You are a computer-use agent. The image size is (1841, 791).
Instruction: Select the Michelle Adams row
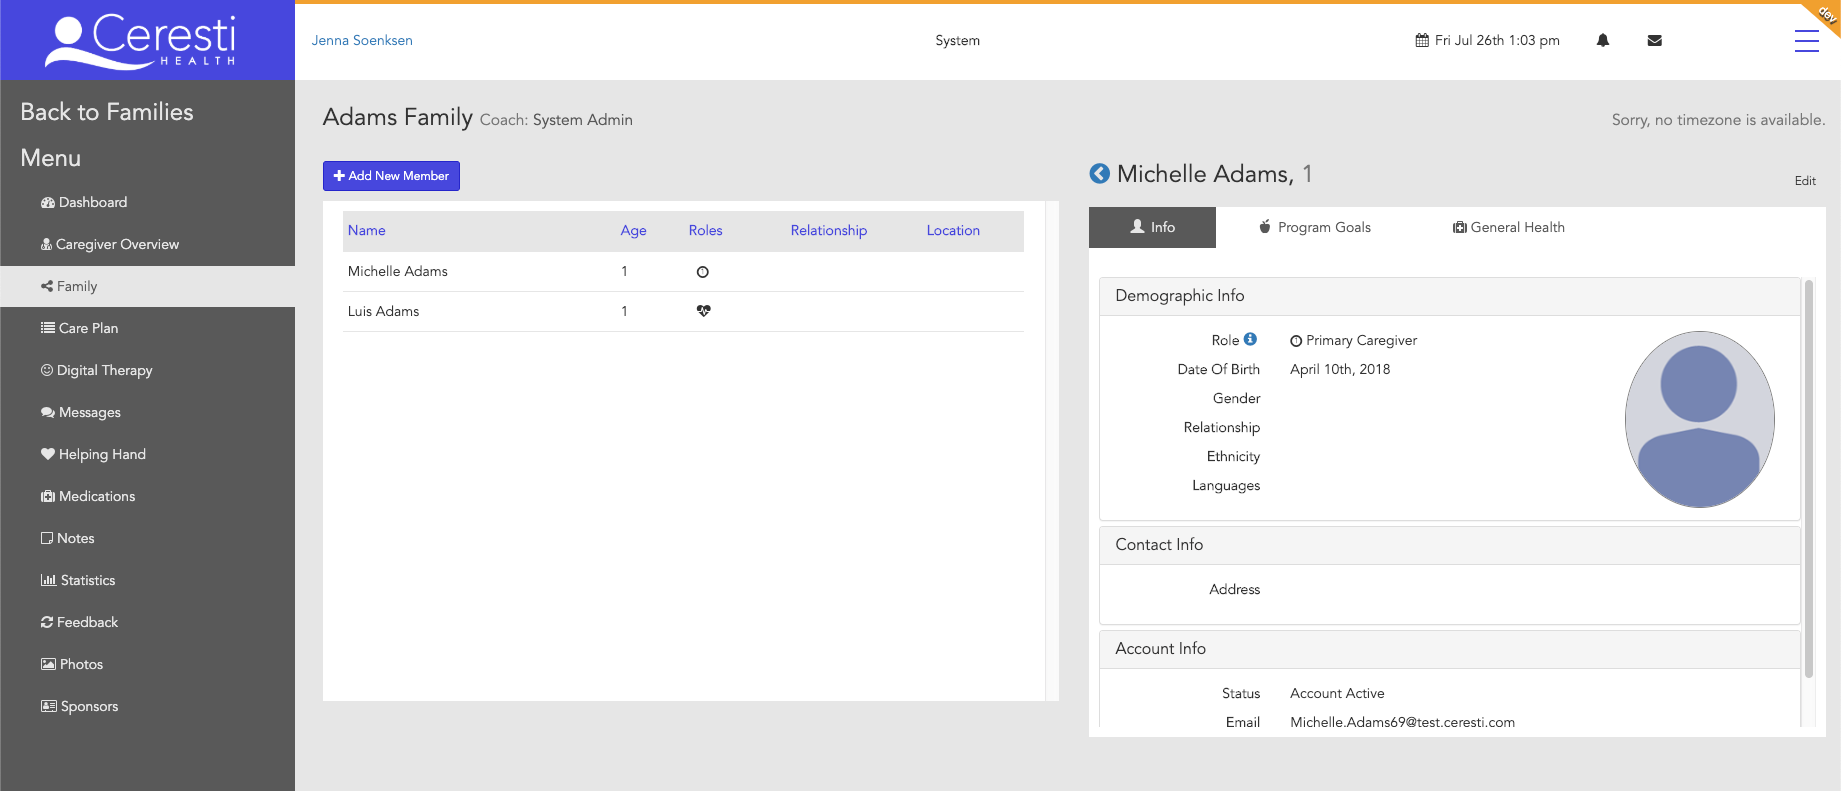pos(683,272)
